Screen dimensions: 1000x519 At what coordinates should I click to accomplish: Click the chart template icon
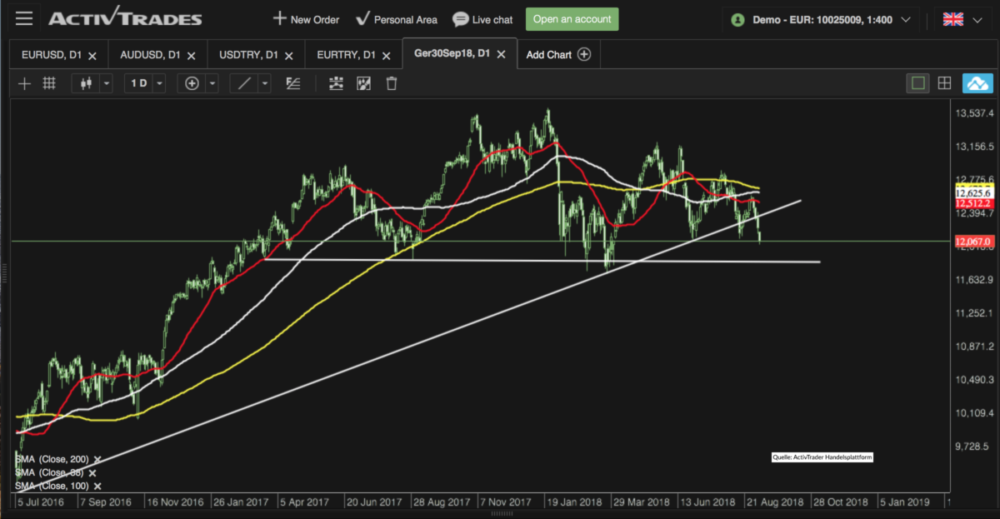364,84
